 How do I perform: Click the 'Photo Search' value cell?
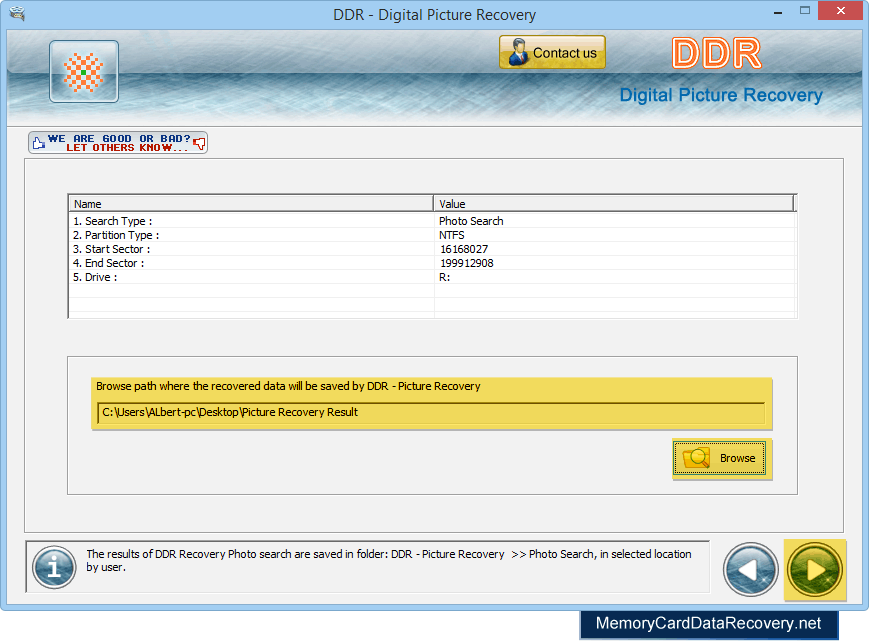click(x=471, y=221)
